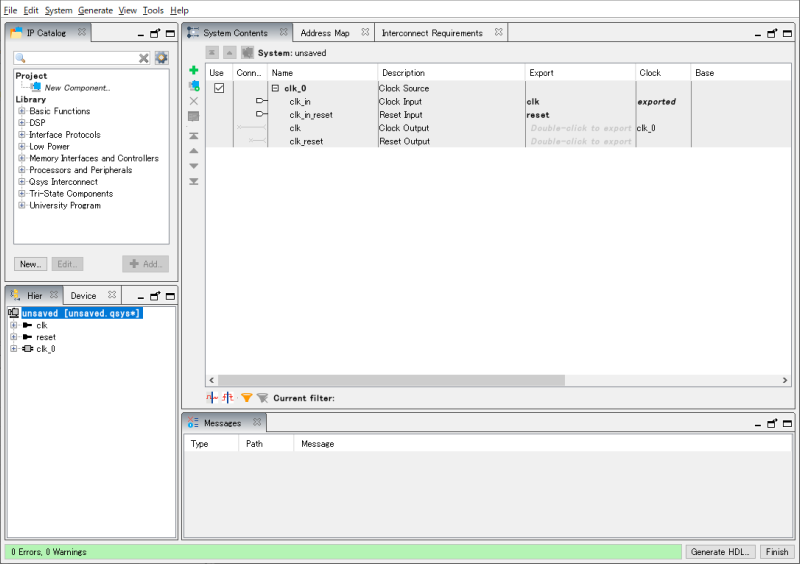Viewport: 800px width, 564px height.
Task: Open the System menu
Action: (58, 10)
